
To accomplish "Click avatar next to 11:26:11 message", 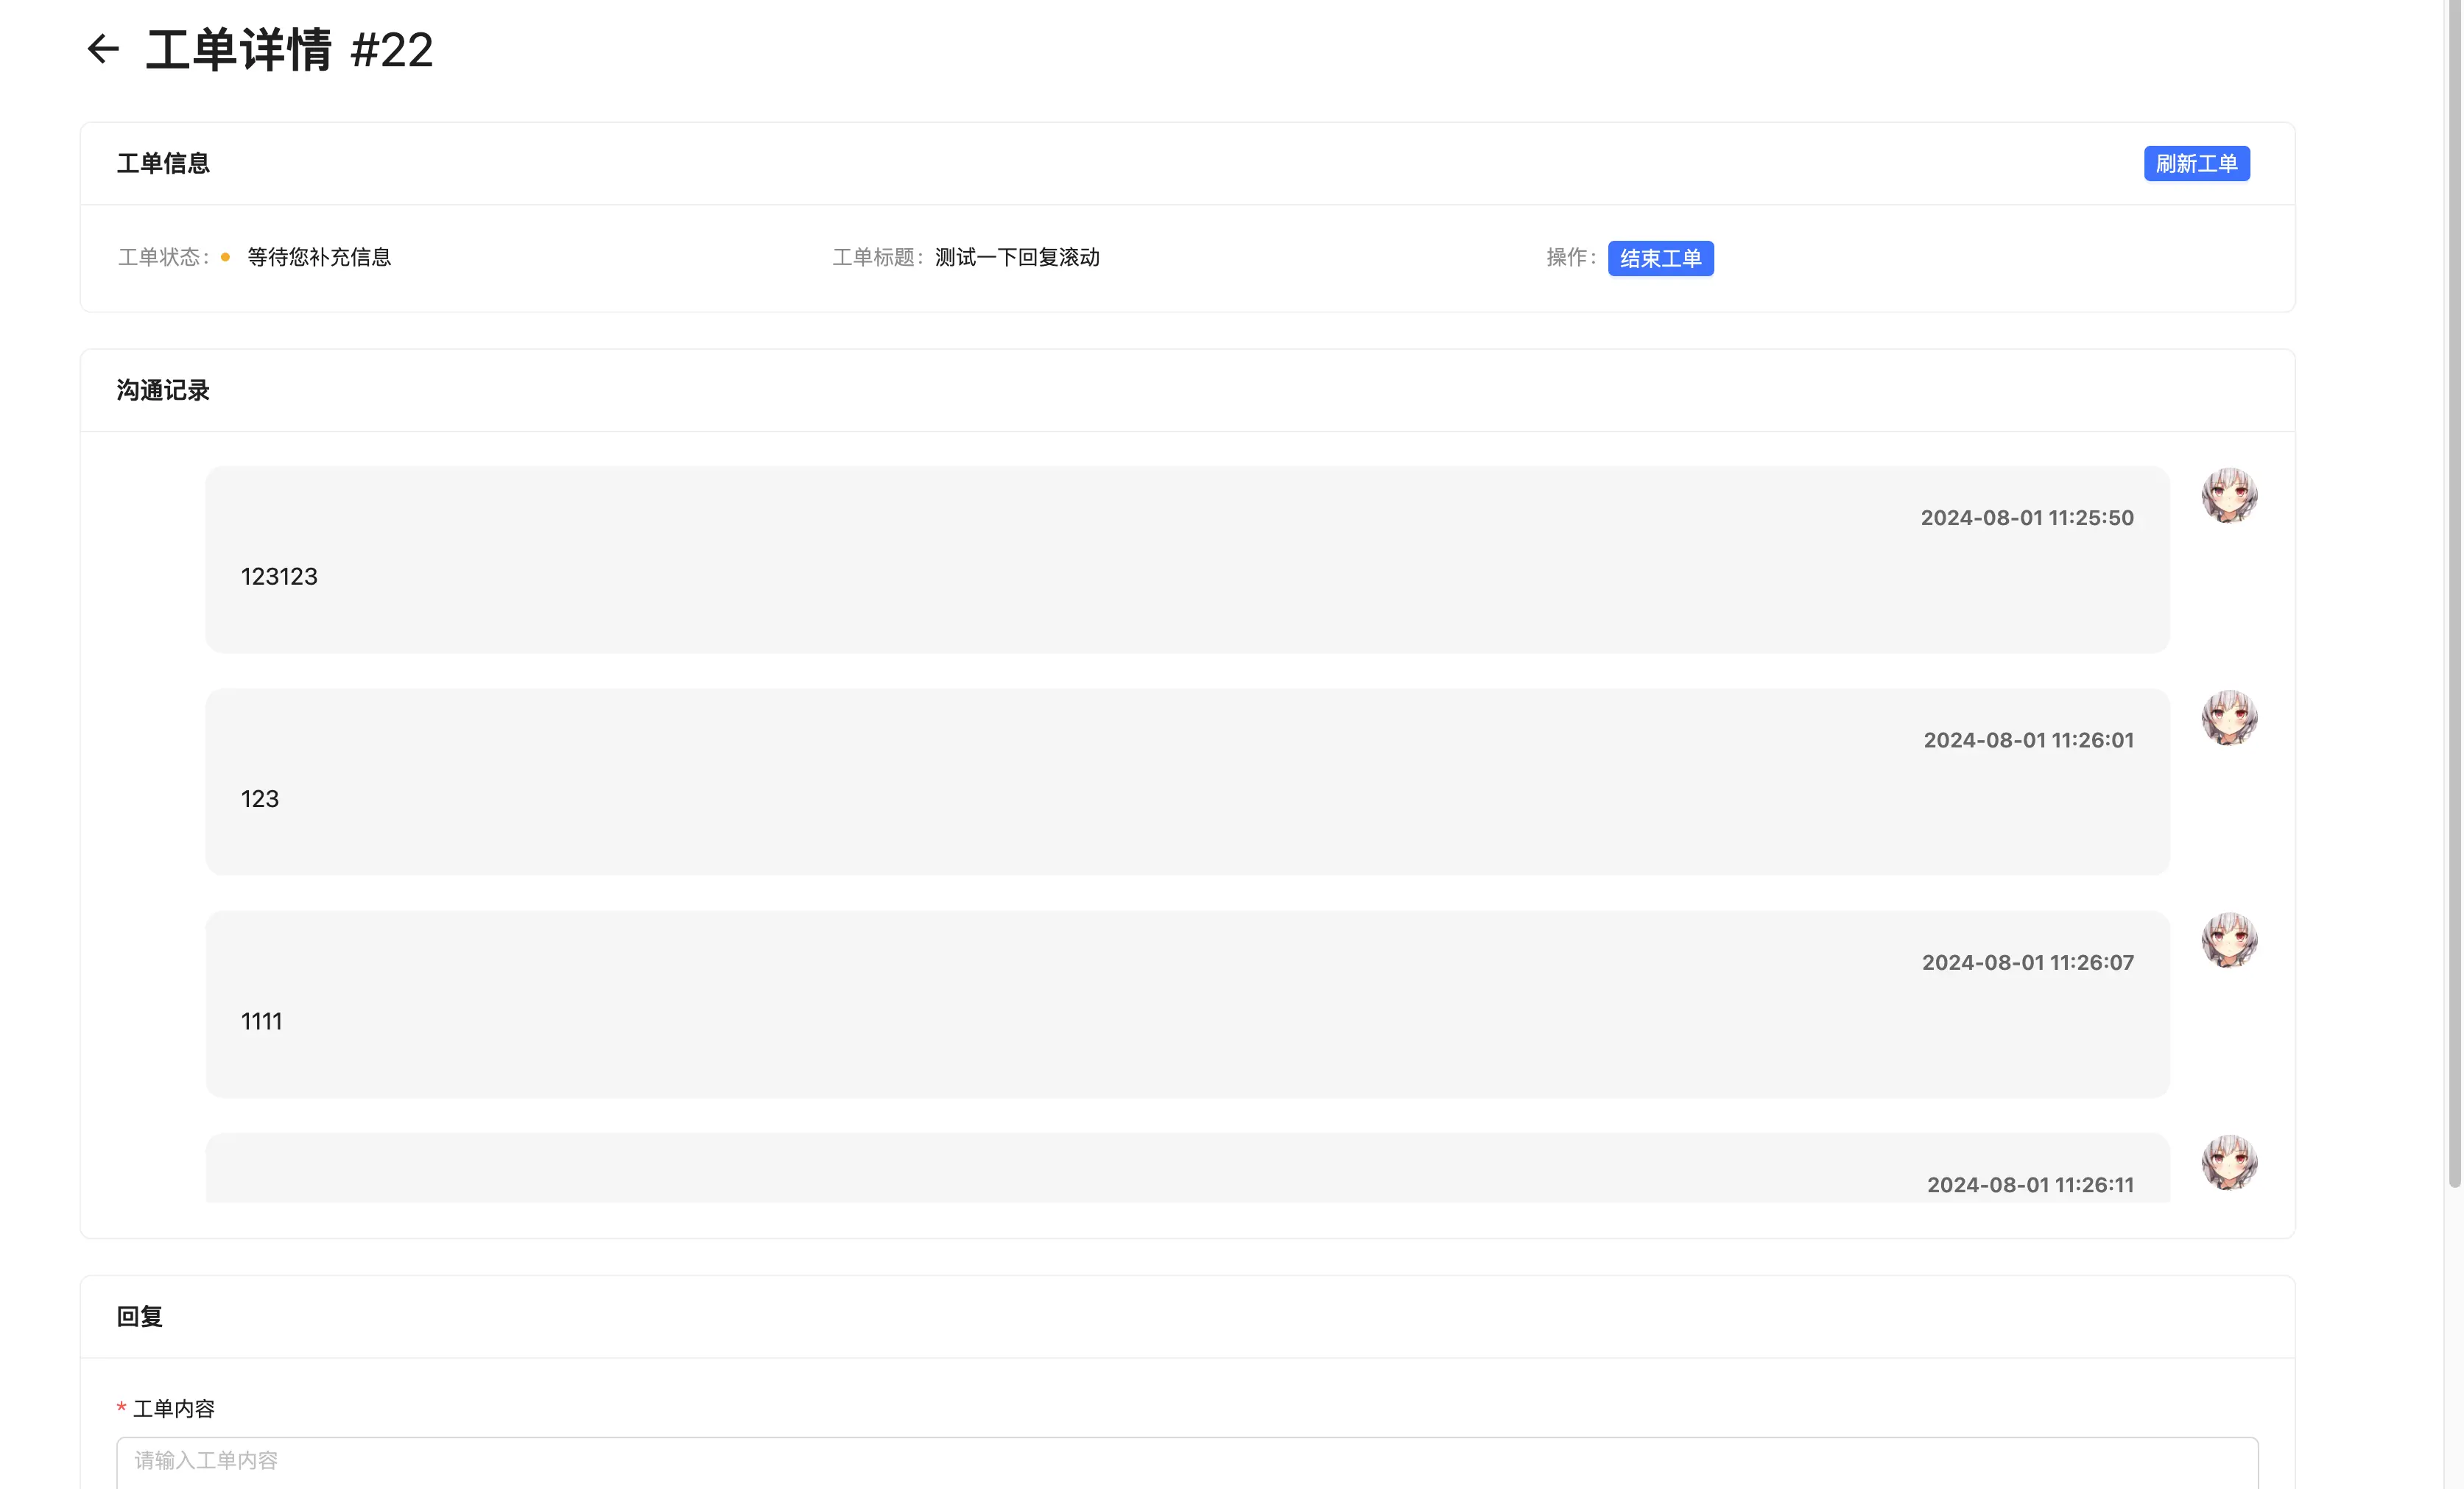I will pyautogui.click(x=2229, y=1162).
